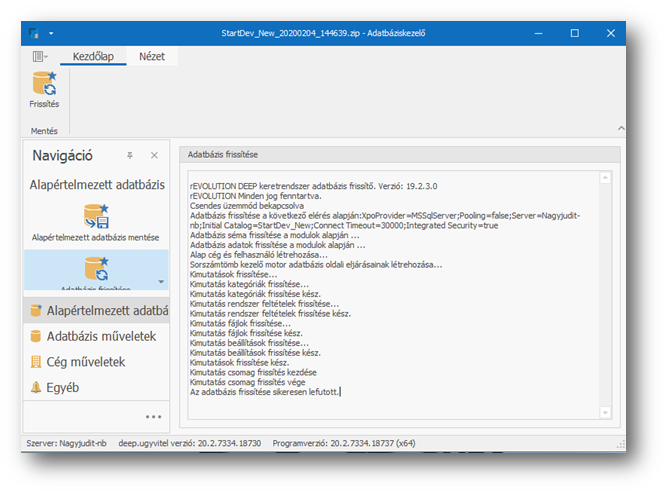Collapse the ribbon with the chevron
668x495 pixels.
(x=622, y=129)
